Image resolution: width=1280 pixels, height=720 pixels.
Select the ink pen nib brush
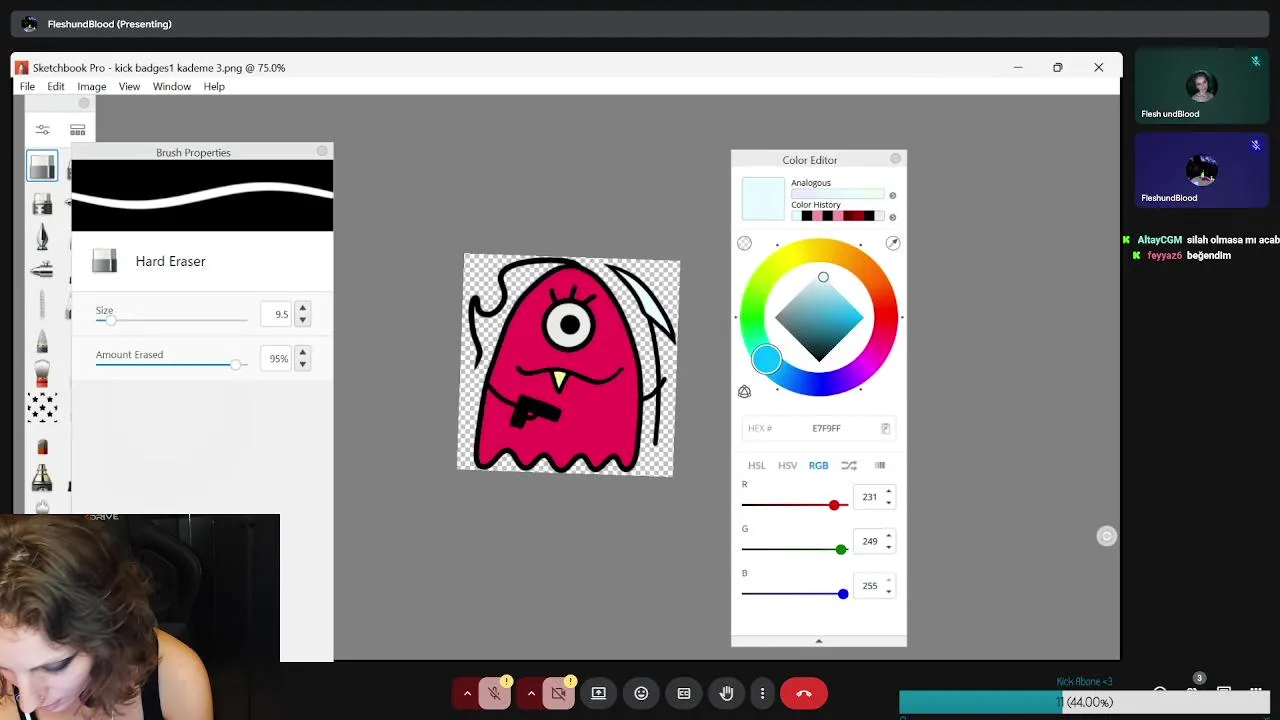[x=42, y=237]
